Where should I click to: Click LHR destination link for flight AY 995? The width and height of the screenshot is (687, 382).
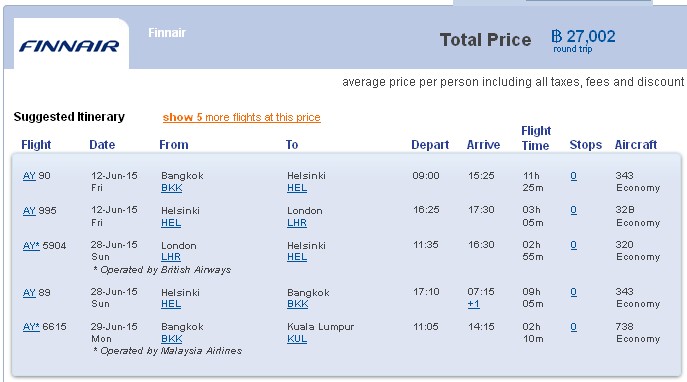297,223
